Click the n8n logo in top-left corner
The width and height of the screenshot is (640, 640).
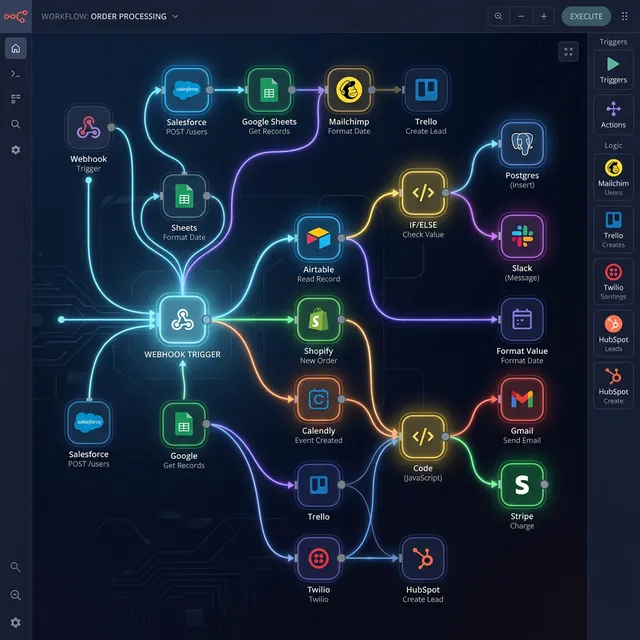click(x=16, y=16)
